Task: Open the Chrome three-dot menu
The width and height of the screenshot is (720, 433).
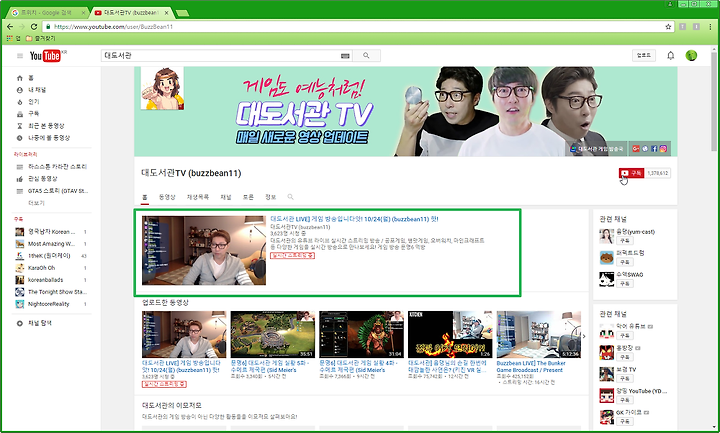Action: click(710, 27)
